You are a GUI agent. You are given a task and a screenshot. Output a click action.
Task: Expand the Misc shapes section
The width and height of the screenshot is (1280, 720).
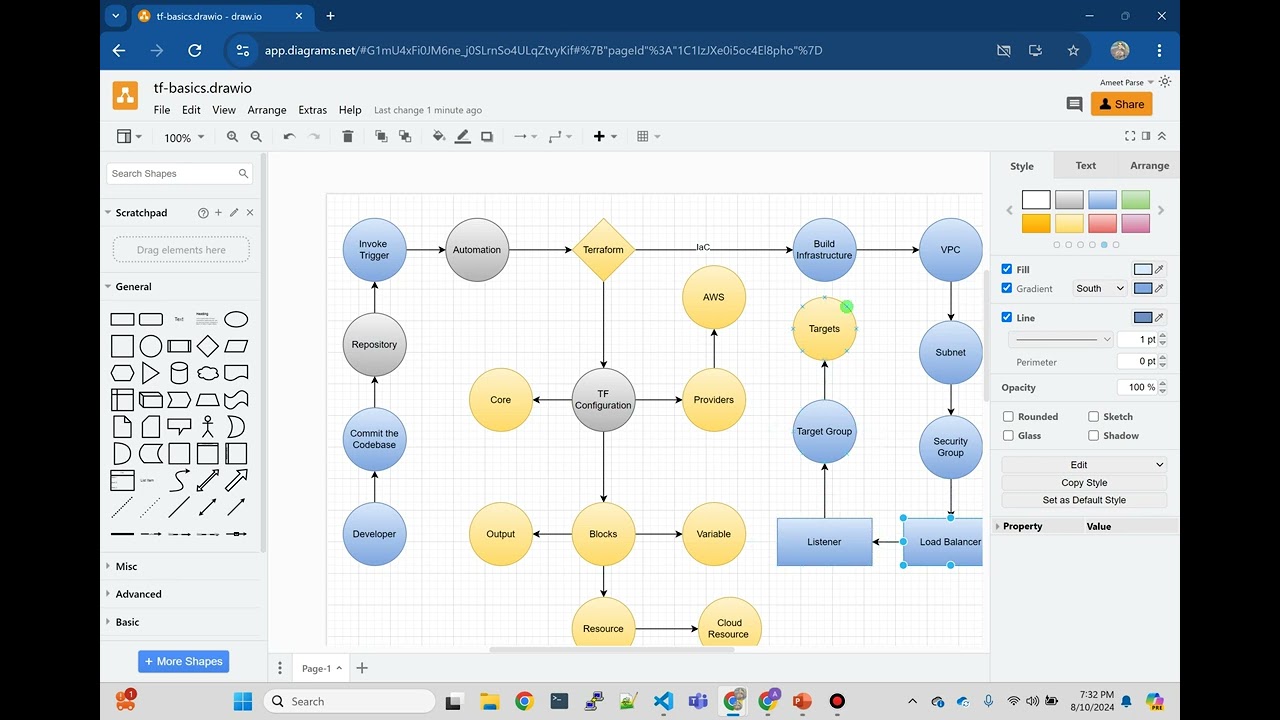[126, 566]
